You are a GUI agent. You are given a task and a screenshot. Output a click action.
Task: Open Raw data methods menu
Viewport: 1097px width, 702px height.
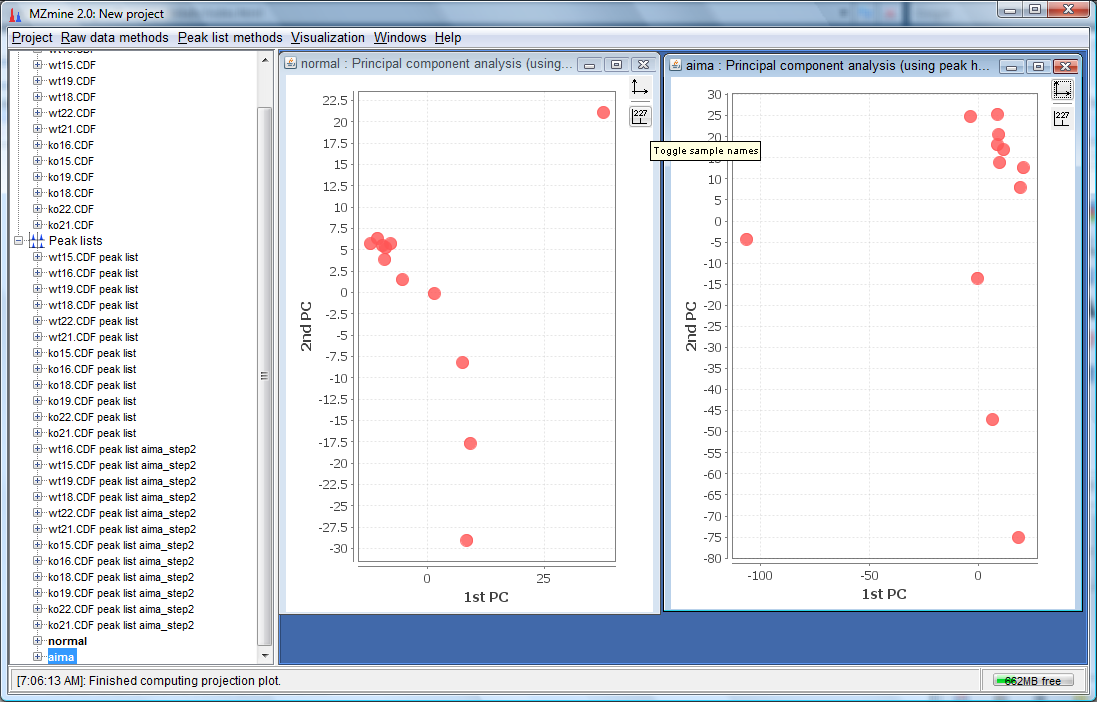(x=115, y=38)
